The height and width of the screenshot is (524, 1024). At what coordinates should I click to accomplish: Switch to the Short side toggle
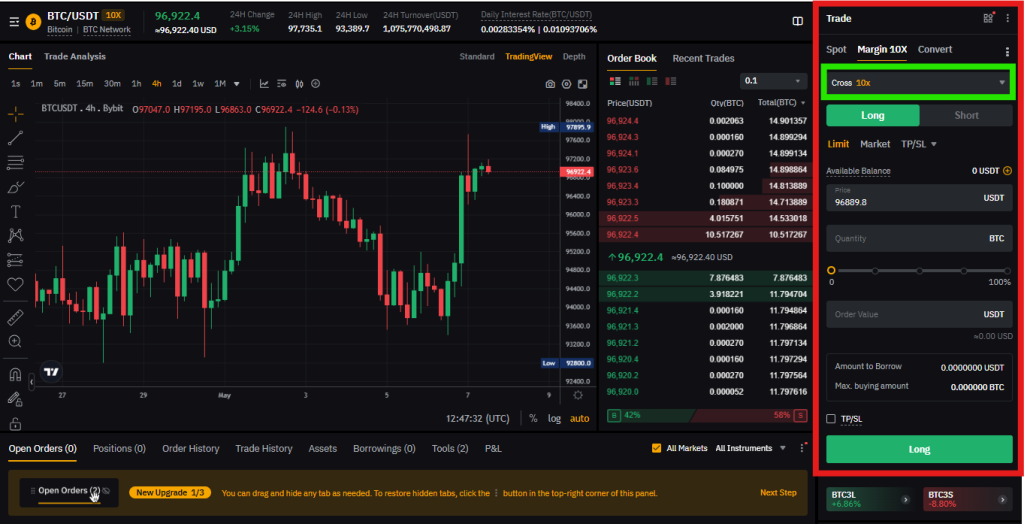coord(966,116)
